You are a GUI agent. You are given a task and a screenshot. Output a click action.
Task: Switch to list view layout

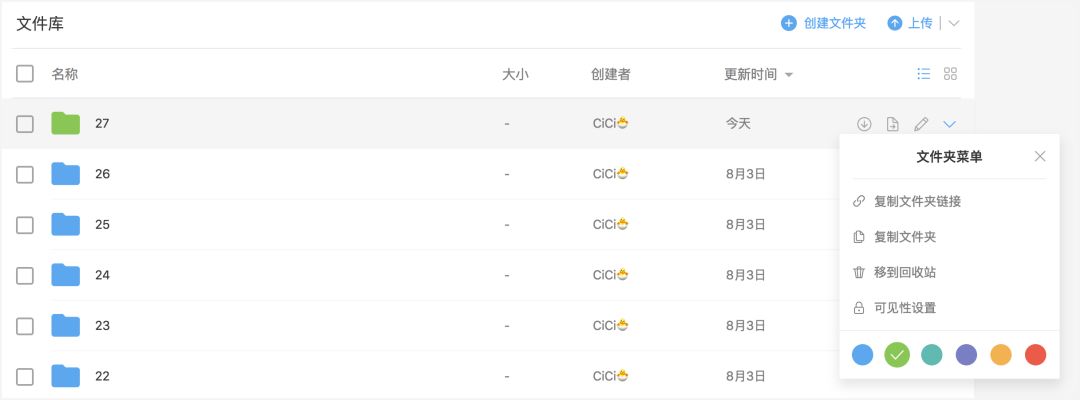point(924,74)
